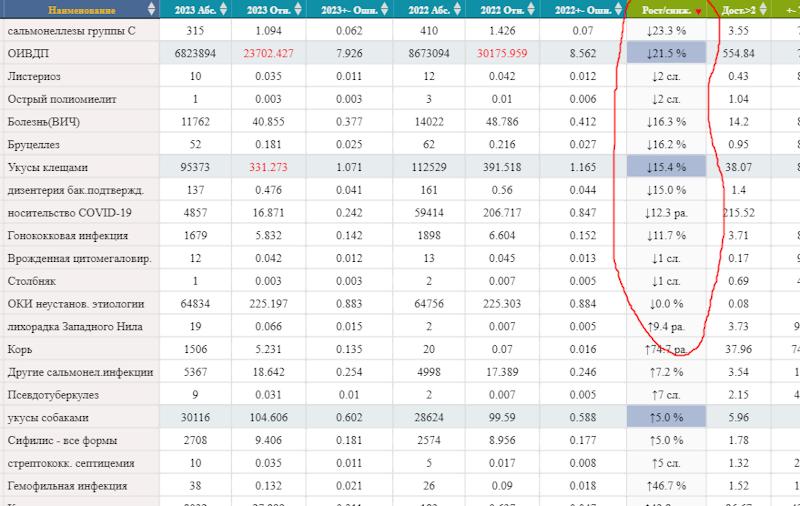Screen dimensions: 800x506
Task: Click sort arrows in 2022 Отн. header
Action: pos(531,10)
